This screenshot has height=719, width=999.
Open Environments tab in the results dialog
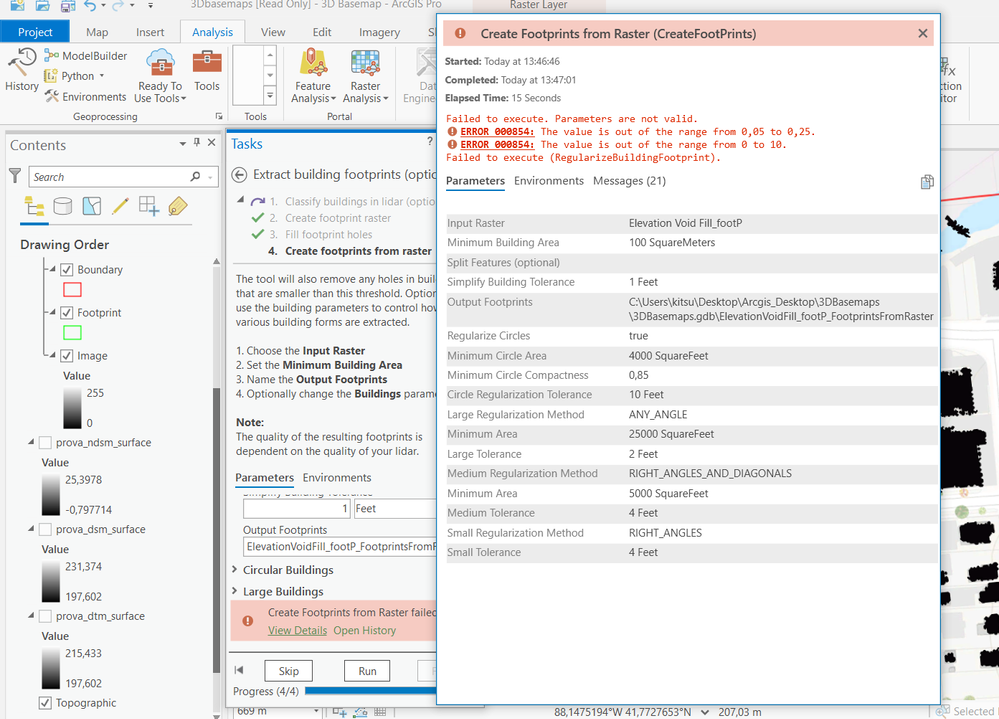pyautogui.click(x=549, y=181)
